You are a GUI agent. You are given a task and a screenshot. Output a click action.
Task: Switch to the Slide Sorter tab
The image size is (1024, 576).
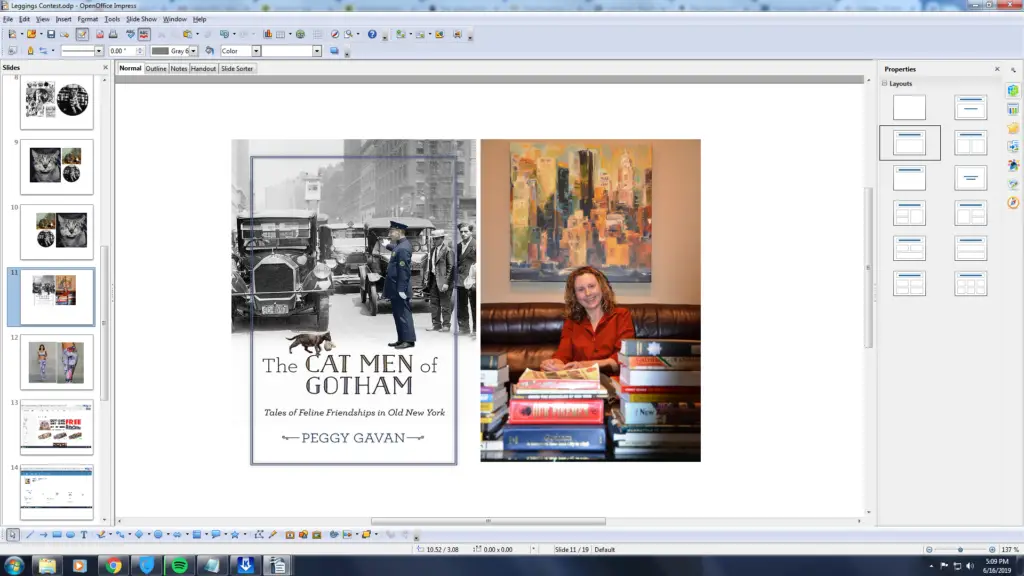pyautogui.click(x=237, y=69)
